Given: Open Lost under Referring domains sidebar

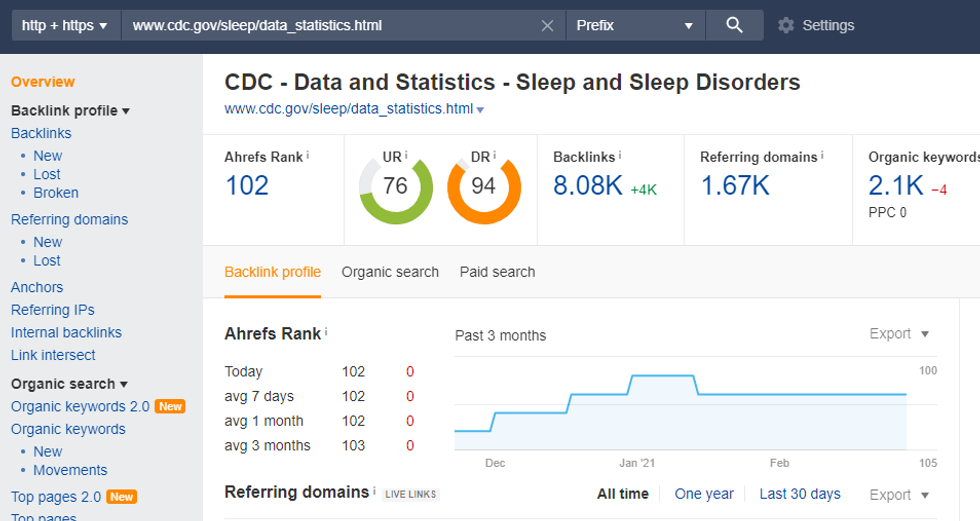Looking at the screenshot, I should click(x=47, y=260).
